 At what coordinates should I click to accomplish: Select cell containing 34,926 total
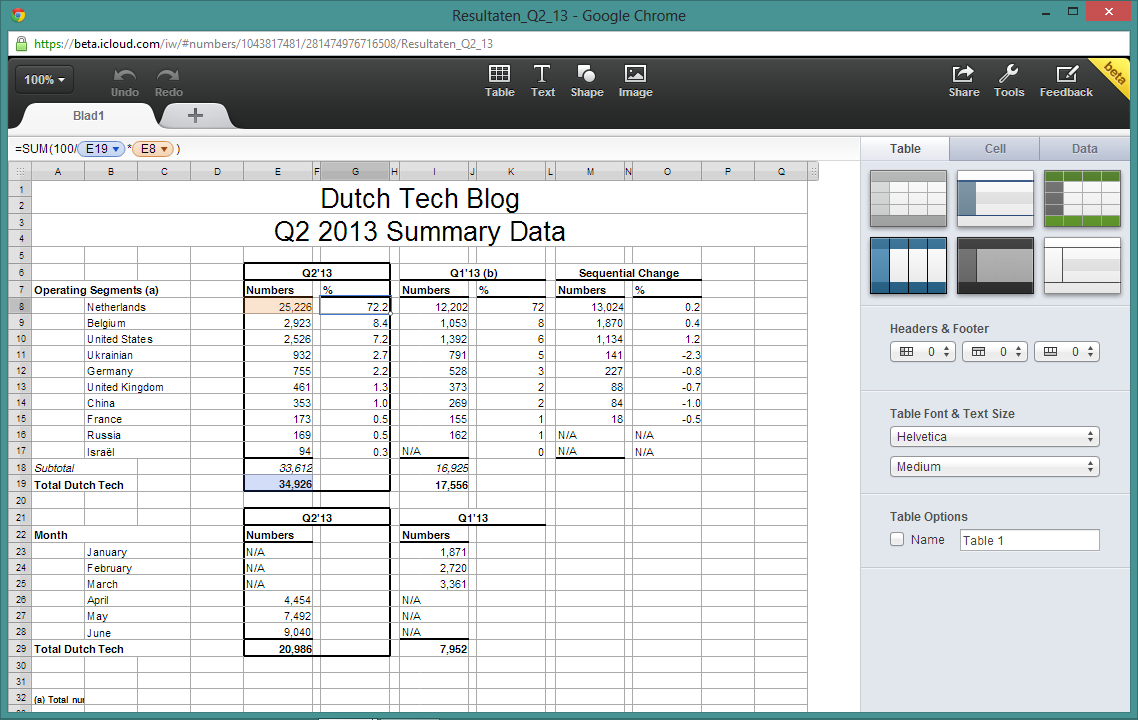[279, 485]
